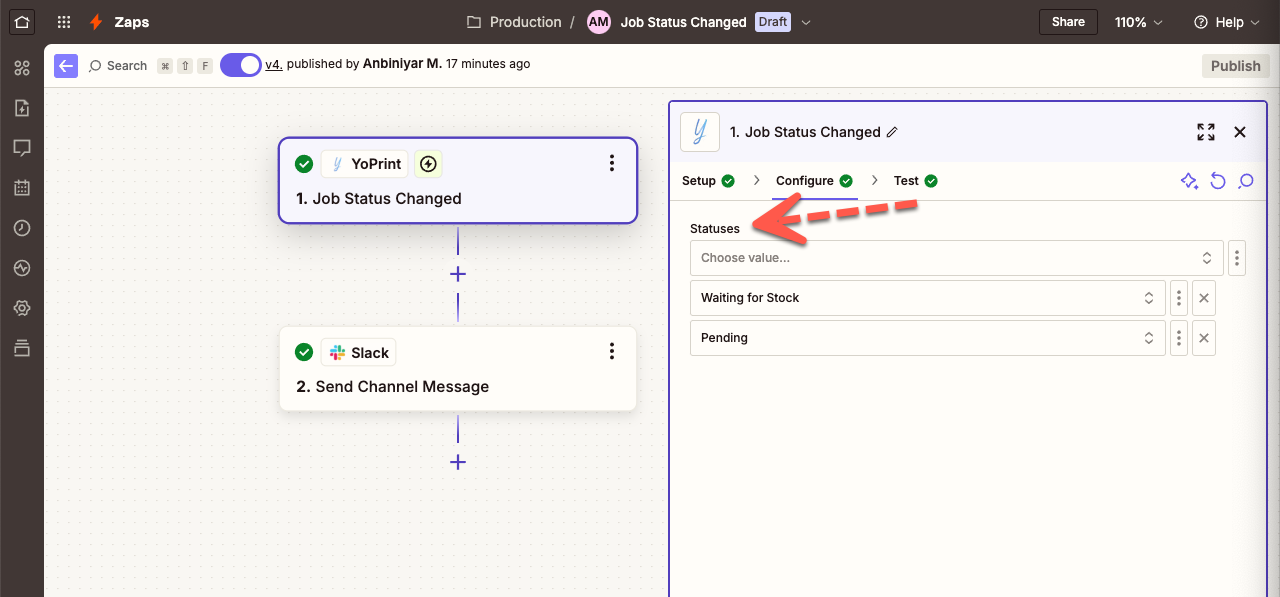This screenshot has width=1280, height=597.
Task: Open the v4. version link
Action: click(x=273, y=64)
